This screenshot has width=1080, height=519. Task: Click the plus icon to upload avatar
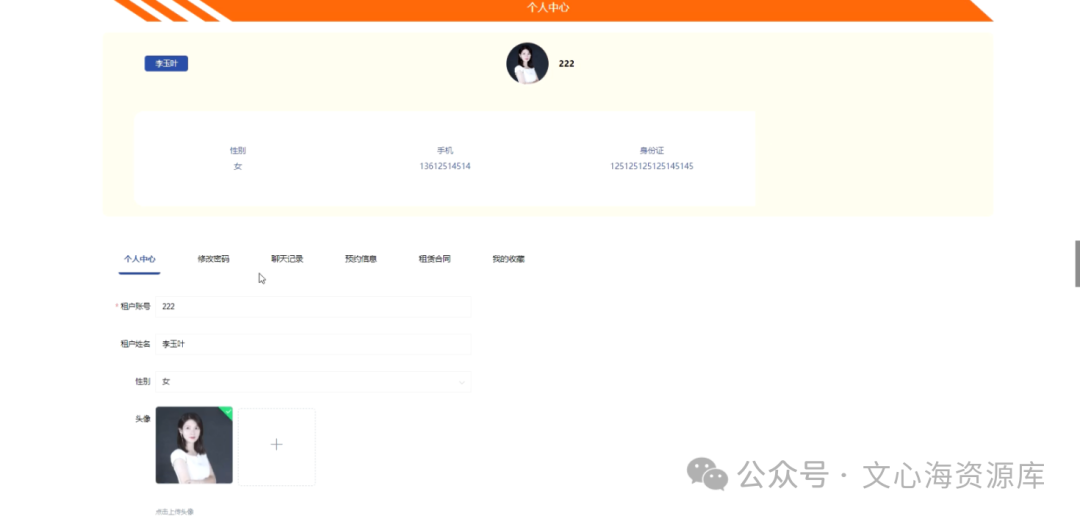click(277, 445)
